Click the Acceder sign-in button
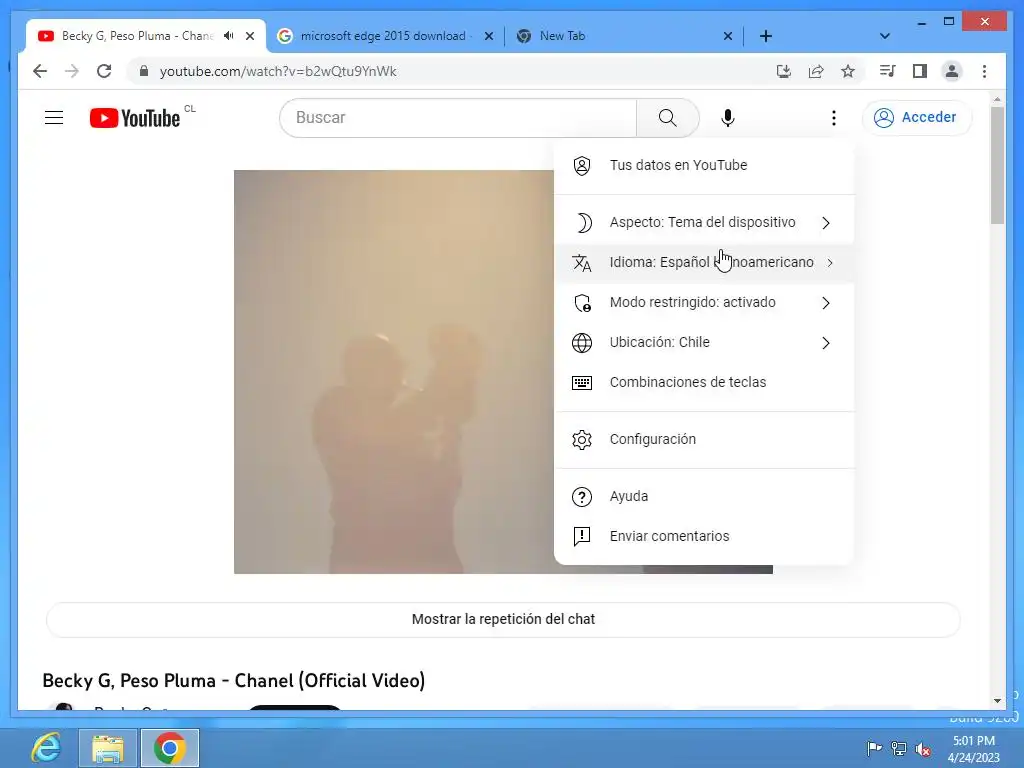The width and height of the screenshot is (1024, 768). tap(917, 118)
